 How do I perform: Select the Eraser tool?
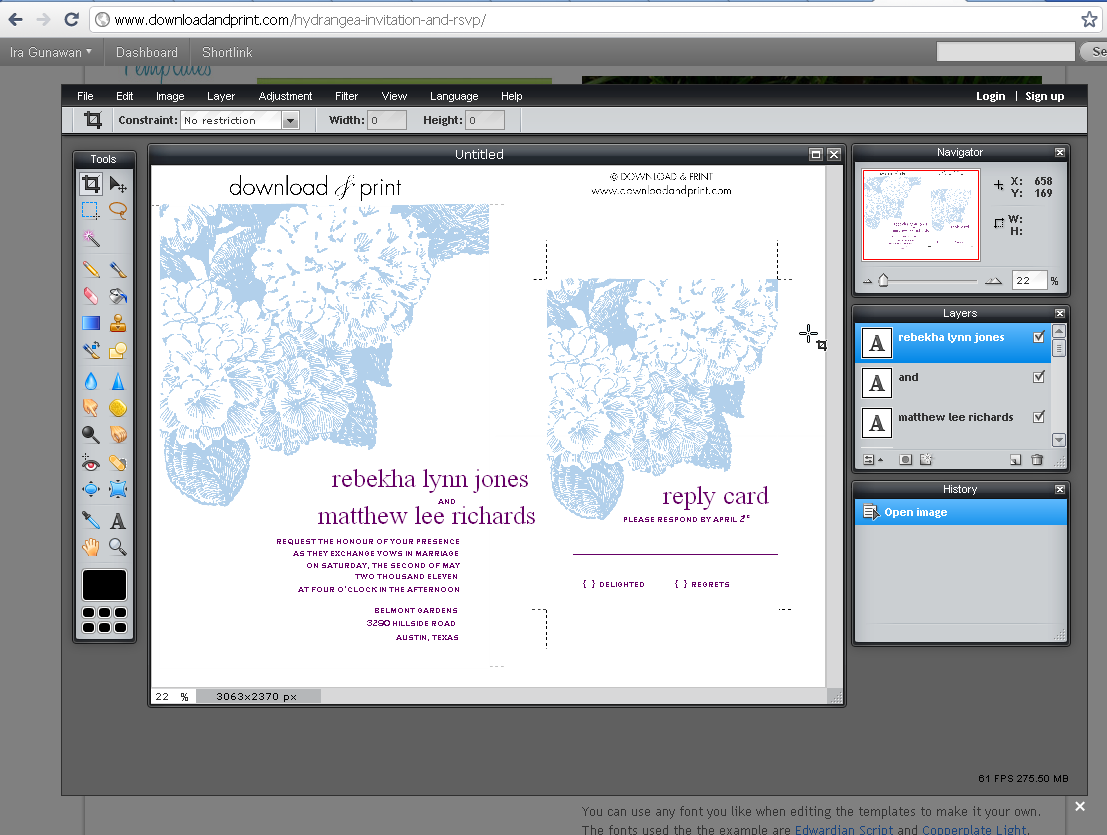pos(90,296)
